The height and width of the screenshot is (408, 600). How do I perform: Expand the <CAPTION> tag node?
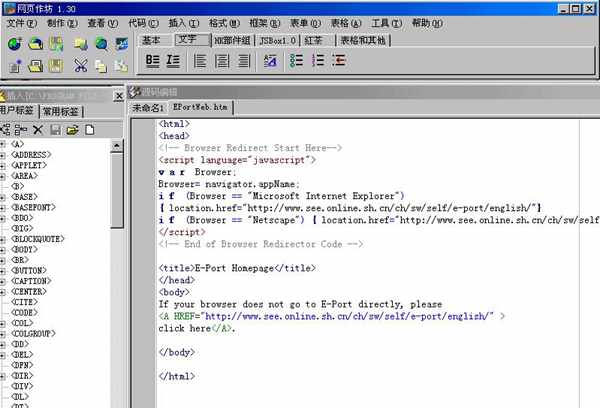click(x=3, y=282)
